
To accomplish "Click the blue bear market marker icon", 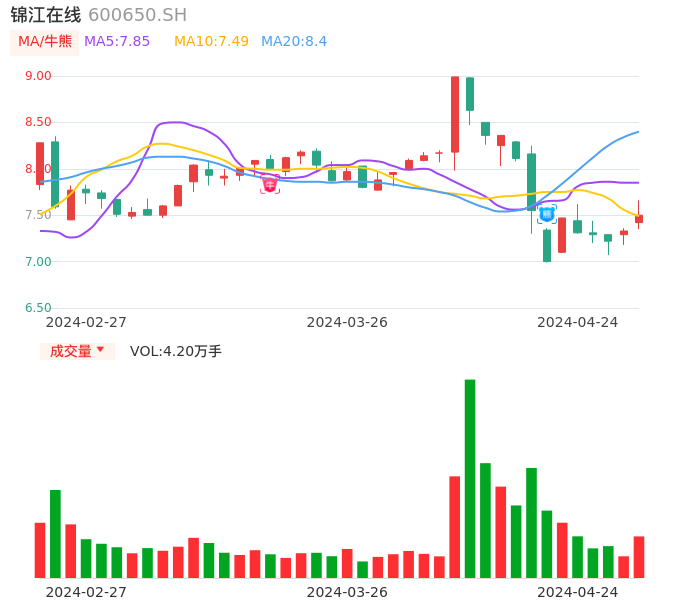I will coord(547,213).
